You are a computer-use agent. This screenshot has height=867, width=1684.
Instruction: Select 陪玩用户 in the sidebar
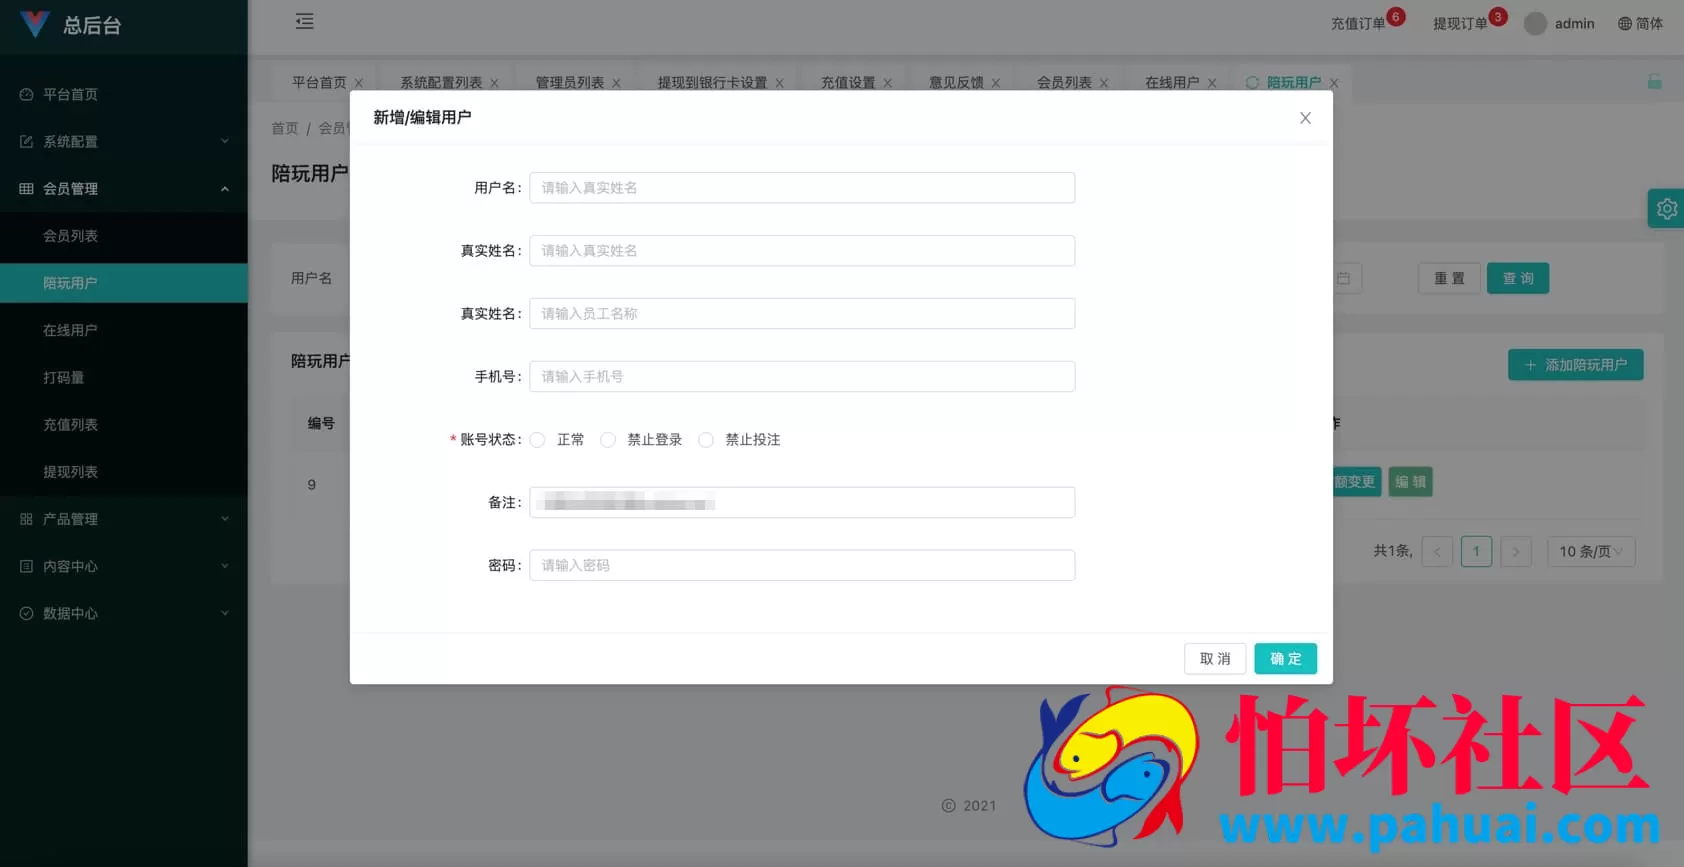[x=124, y=283]
